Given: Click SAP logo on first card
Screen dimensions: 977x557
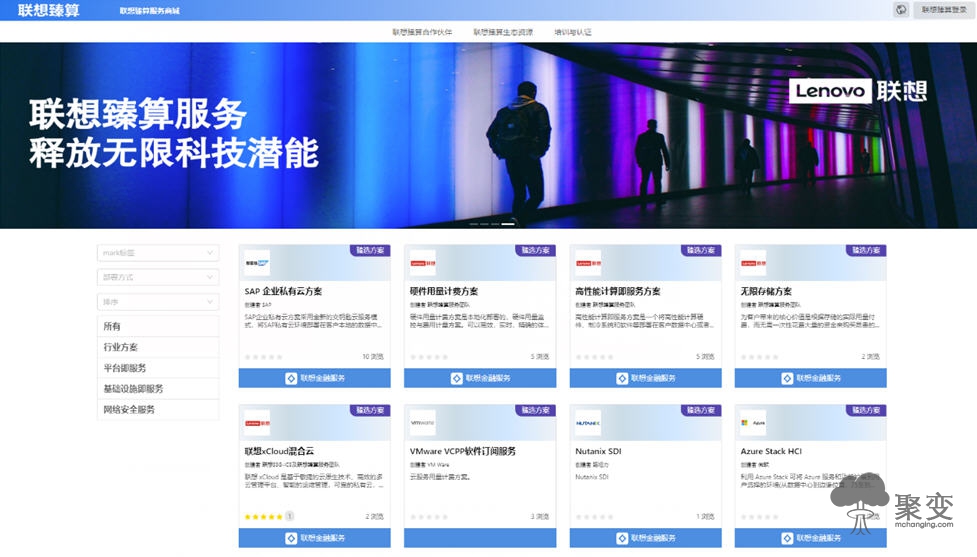Looking at the screenshot, I should (257, 263).
